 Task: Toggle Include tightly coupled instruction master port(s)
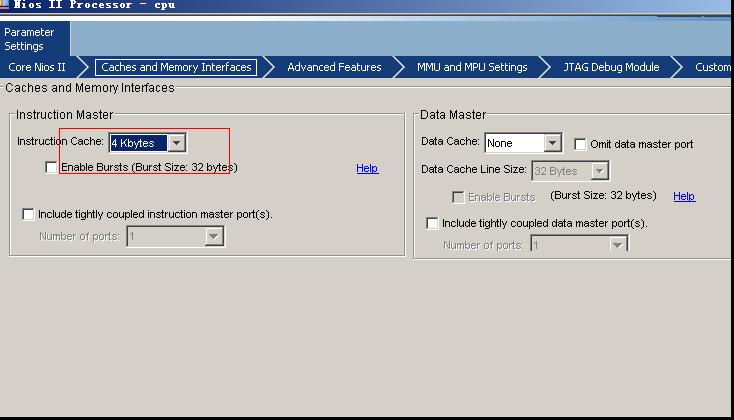(28, 214)
